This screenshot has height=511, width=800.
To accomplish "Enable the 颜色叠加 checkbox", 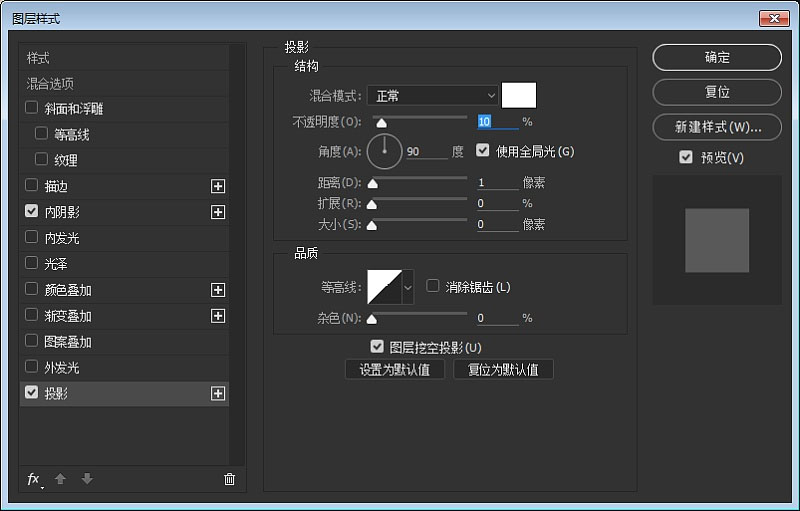I will [32, 289].
